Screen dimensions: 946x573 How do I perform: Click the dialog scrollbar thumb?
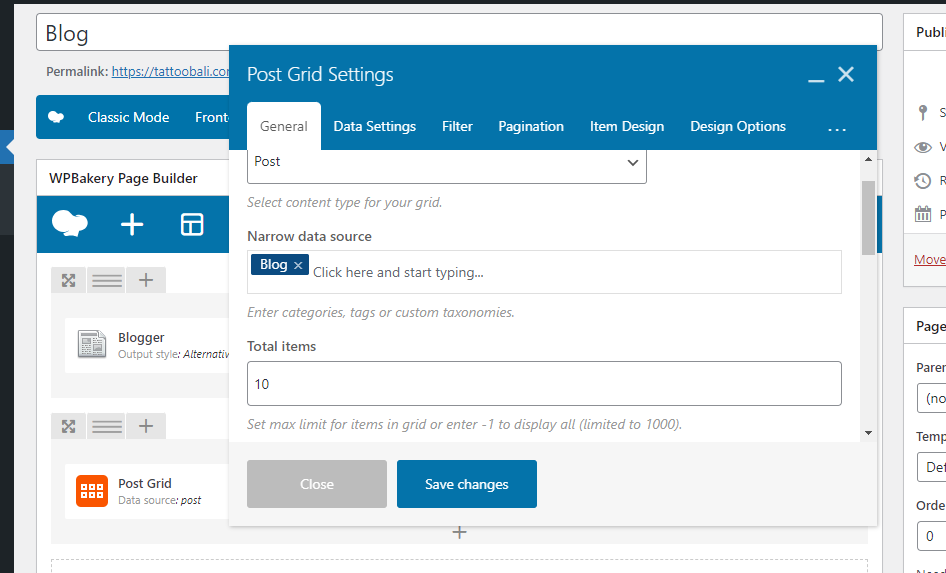(868, 218)
